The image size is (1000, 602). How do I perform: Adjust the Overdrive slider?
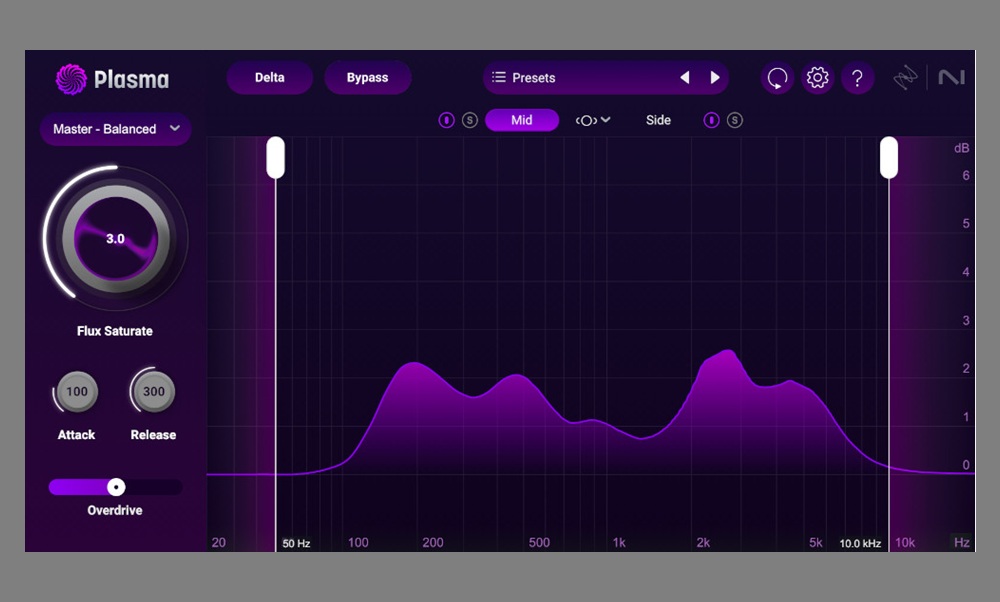coord(115,487)
